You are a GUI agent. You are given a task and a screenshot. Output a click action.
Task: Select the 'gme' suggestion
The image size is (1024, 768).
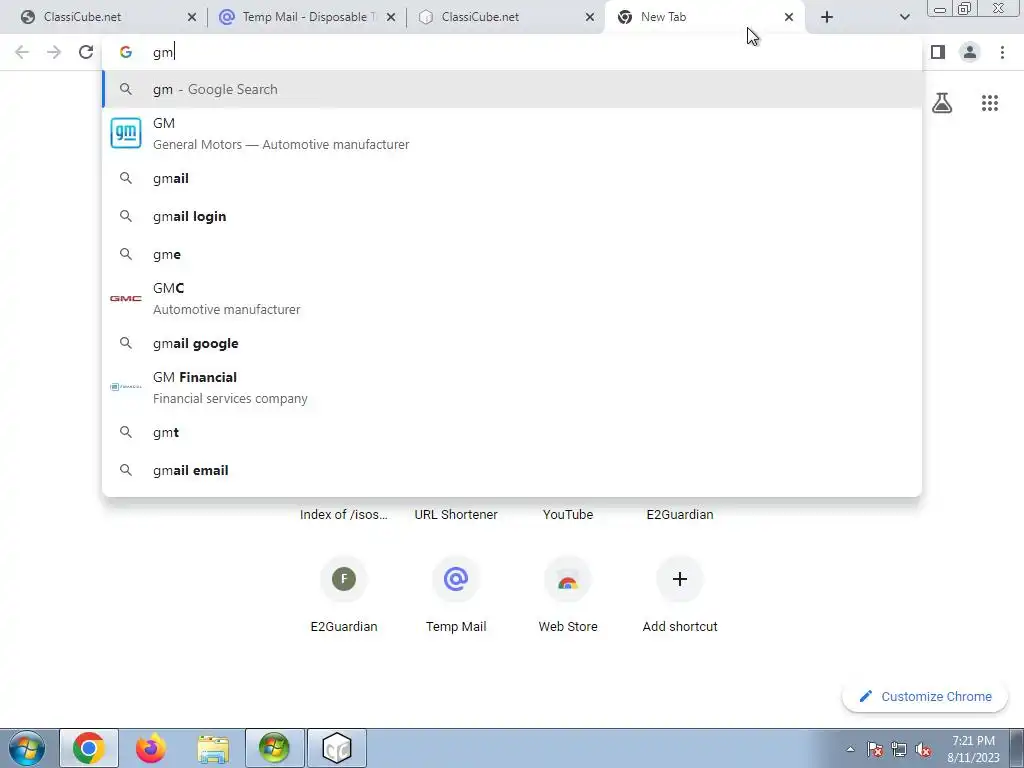click(512, 254)
